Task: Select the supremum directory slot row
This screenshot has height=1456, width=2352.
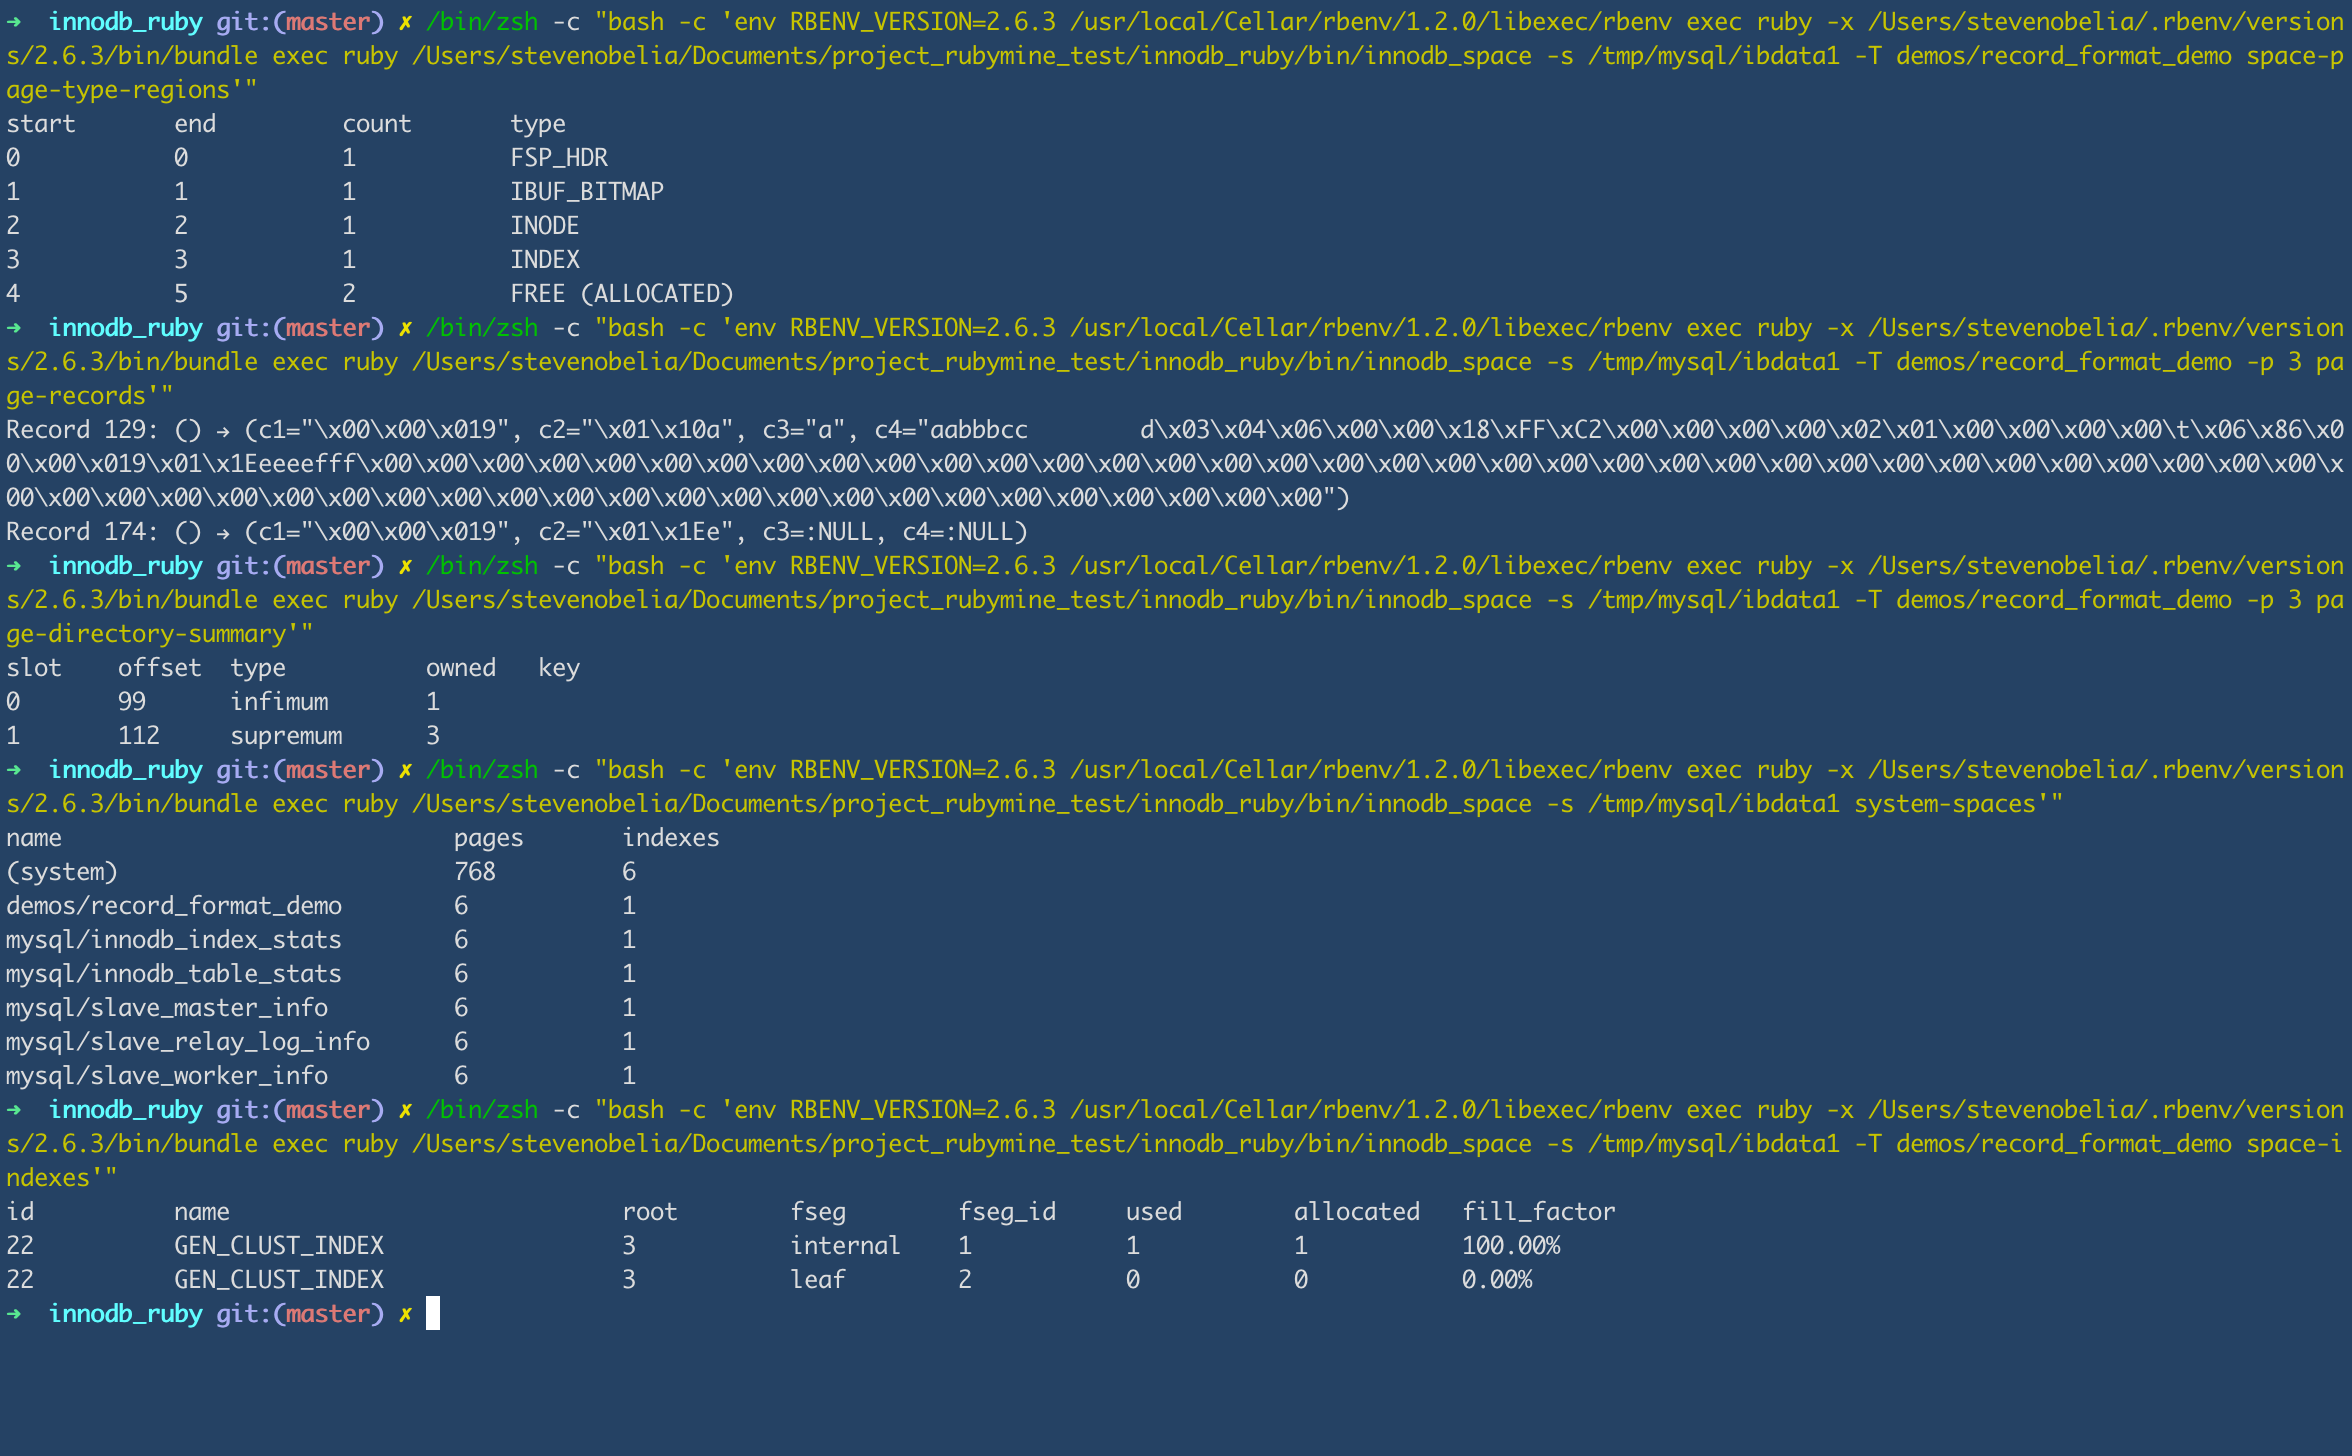Action: point(286,736)
